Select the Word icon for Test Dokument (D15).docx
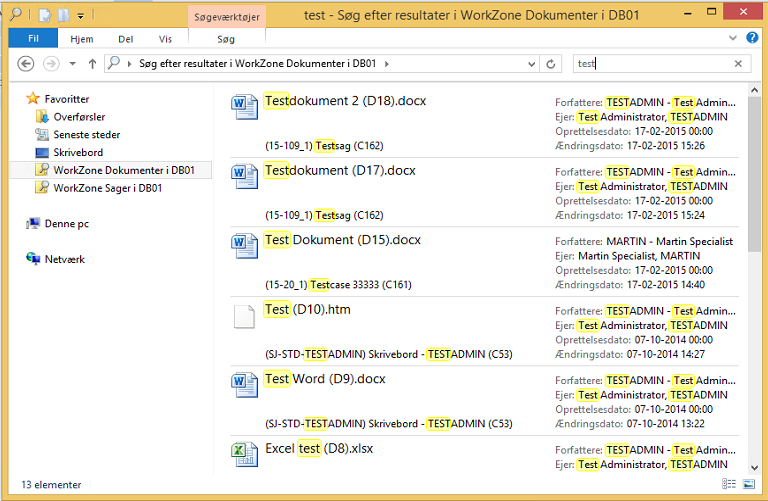Screen dimensions: 768x501 click(244, 245)
